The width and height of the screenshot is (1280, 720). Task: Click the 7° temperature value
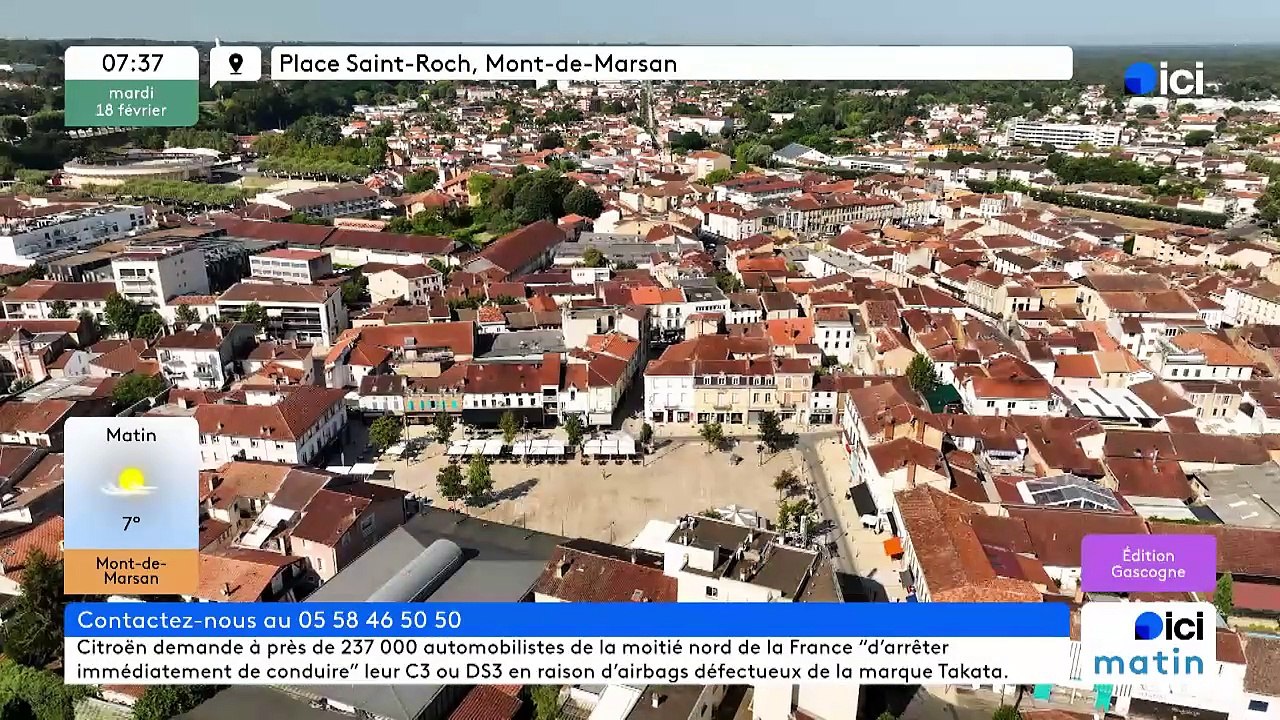pyautogui.click(x=131, y=523)
